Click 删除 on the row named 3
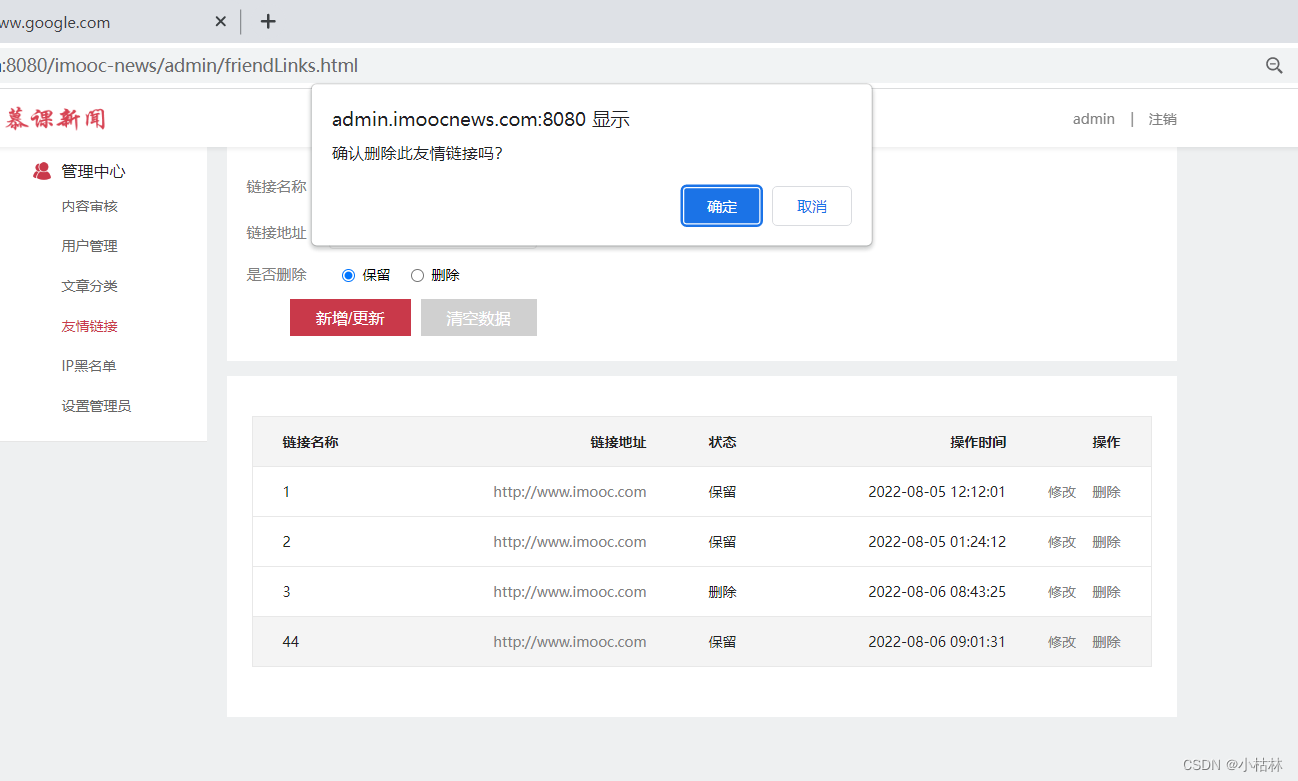The image size is (1298, 781). pos(1106,591)
